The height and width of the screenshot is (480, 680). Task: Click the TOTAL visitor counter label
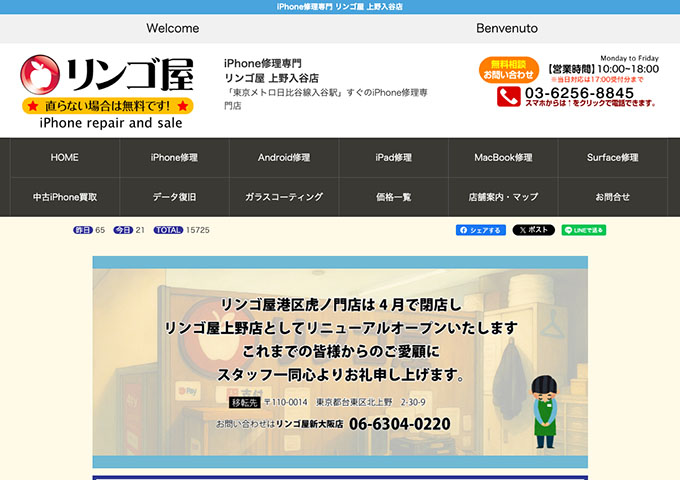[x=168, y=230]
